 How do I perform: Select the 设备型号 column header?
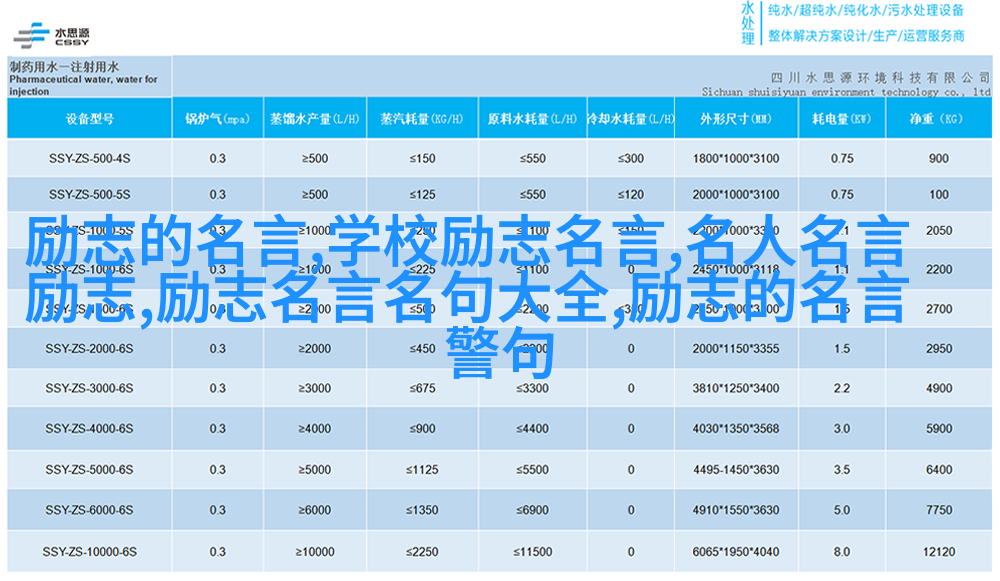coord(89,119)
